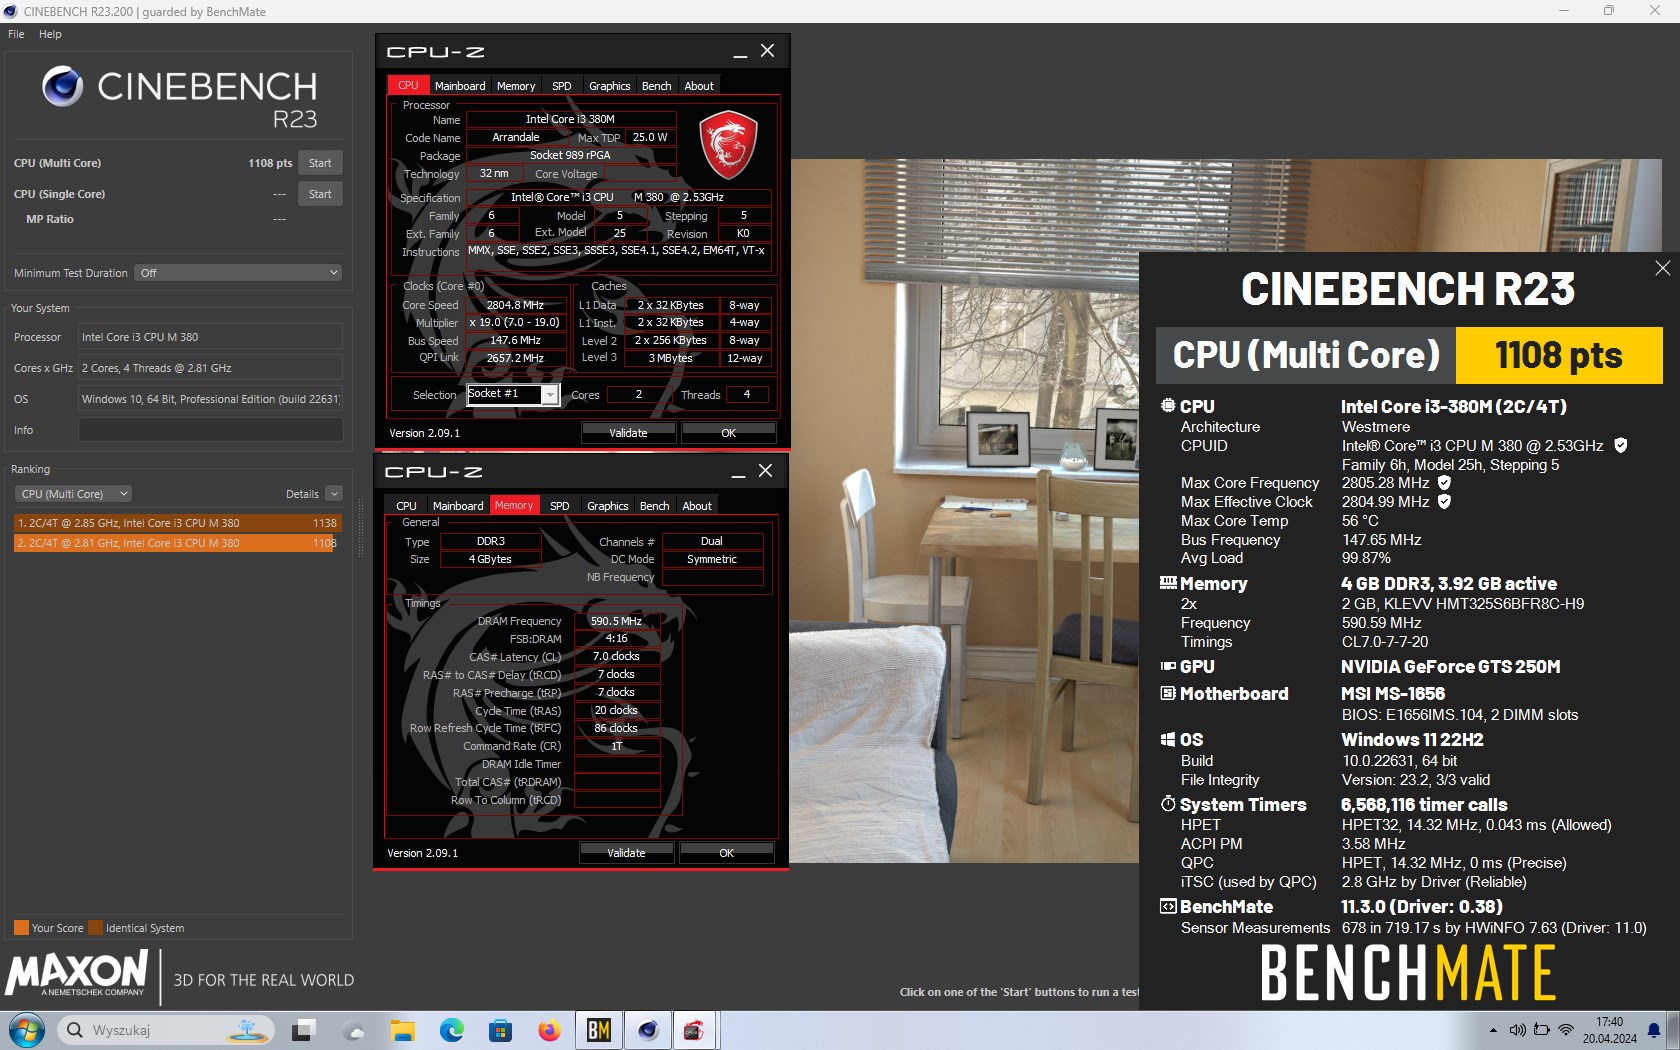Viewport: 1680px width, 1050px height.
Task: Switch to Bench tab in bottom CPU-Z
Action: [x=655, y=506]
